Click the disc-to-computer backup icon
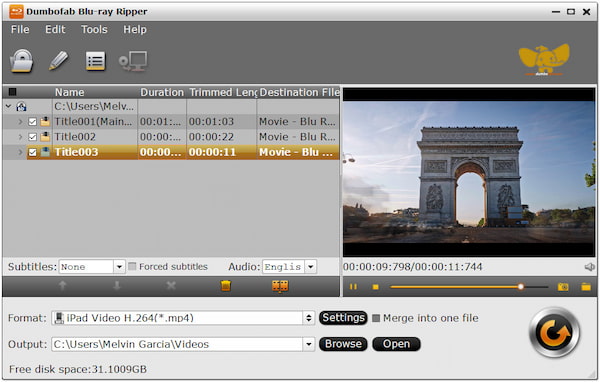Viewport: 600px width, 382px height. 133,61
